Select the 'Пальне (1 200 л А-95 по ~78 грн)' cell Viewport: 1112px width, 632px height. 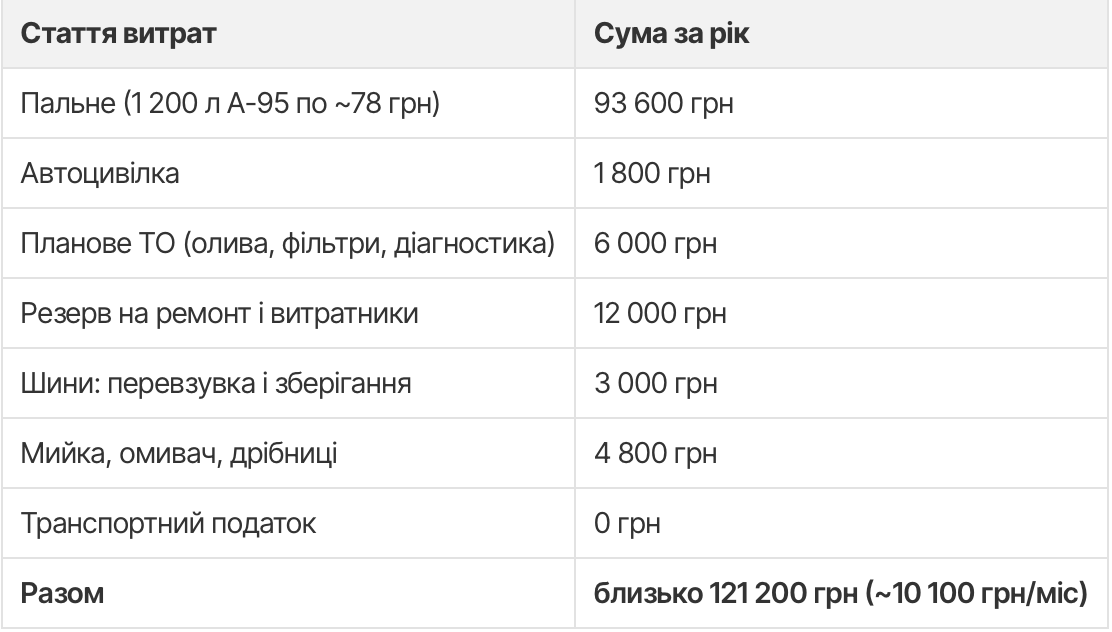pos(288,104)
